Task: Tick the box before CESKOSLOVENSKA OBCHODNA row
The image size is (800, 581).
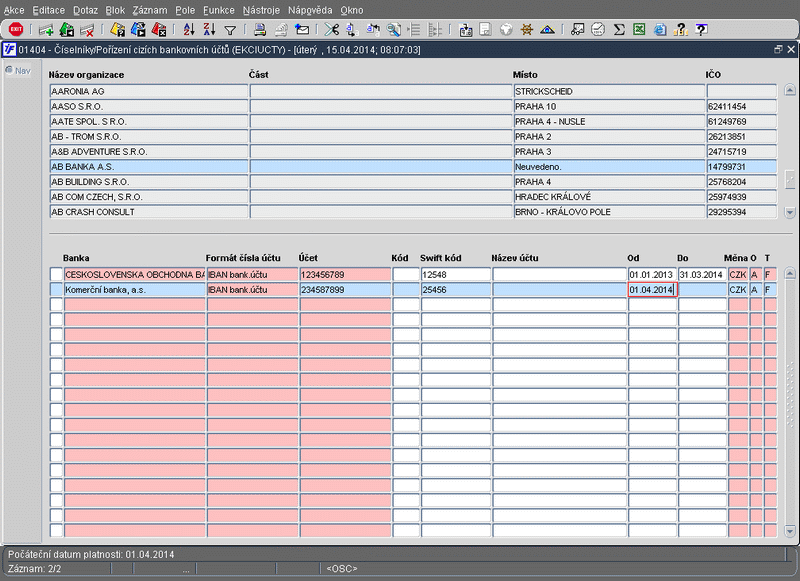Action: coord(56,274)
